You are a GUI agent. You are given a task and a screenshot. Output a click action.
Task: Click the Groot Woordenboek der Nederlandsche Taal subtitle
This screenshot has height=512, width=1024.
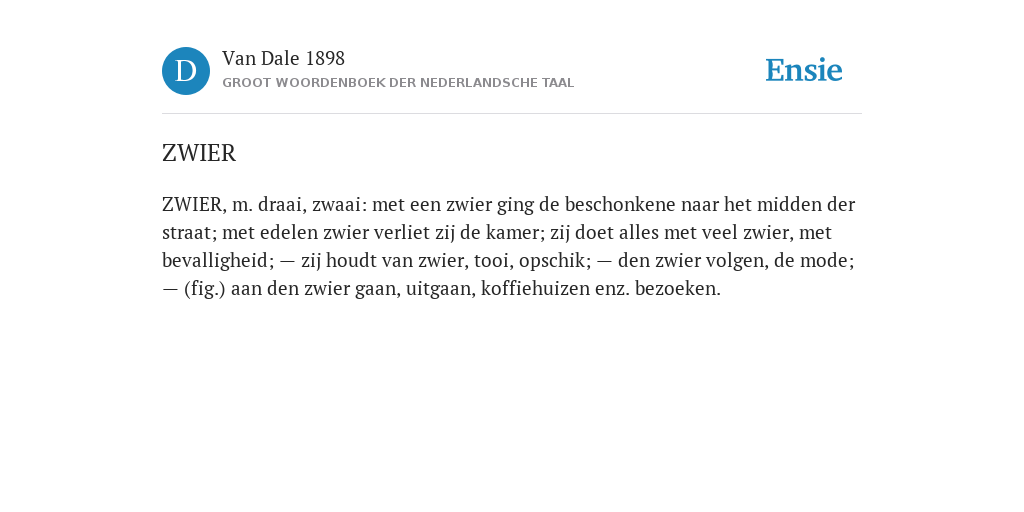398,83
